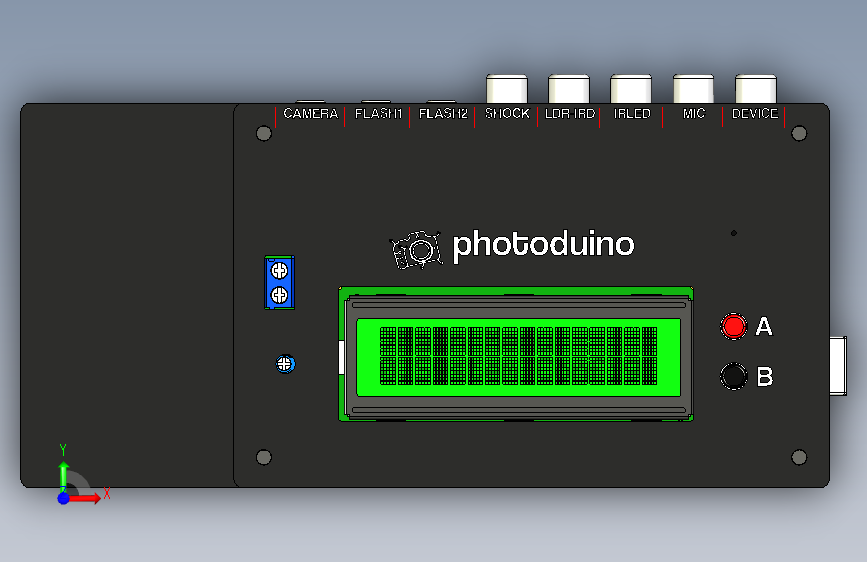
Task: Click the XYZ axis triad indicator
Action: click(83, 475)
